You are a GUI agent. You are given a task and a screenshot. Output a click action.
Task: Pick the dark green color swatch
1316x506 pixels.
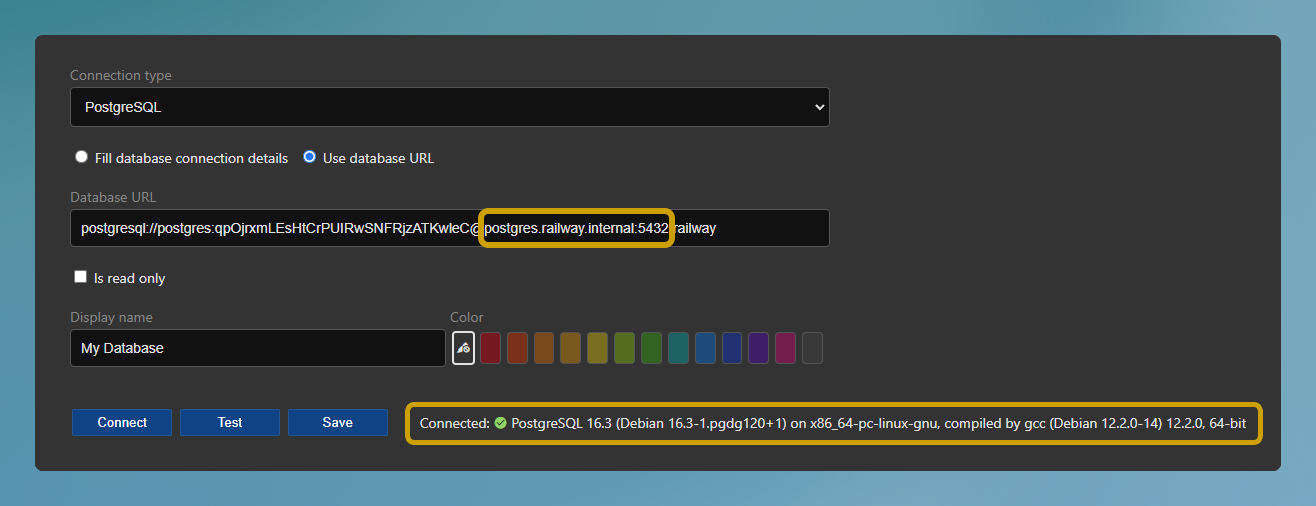point(651,348)
